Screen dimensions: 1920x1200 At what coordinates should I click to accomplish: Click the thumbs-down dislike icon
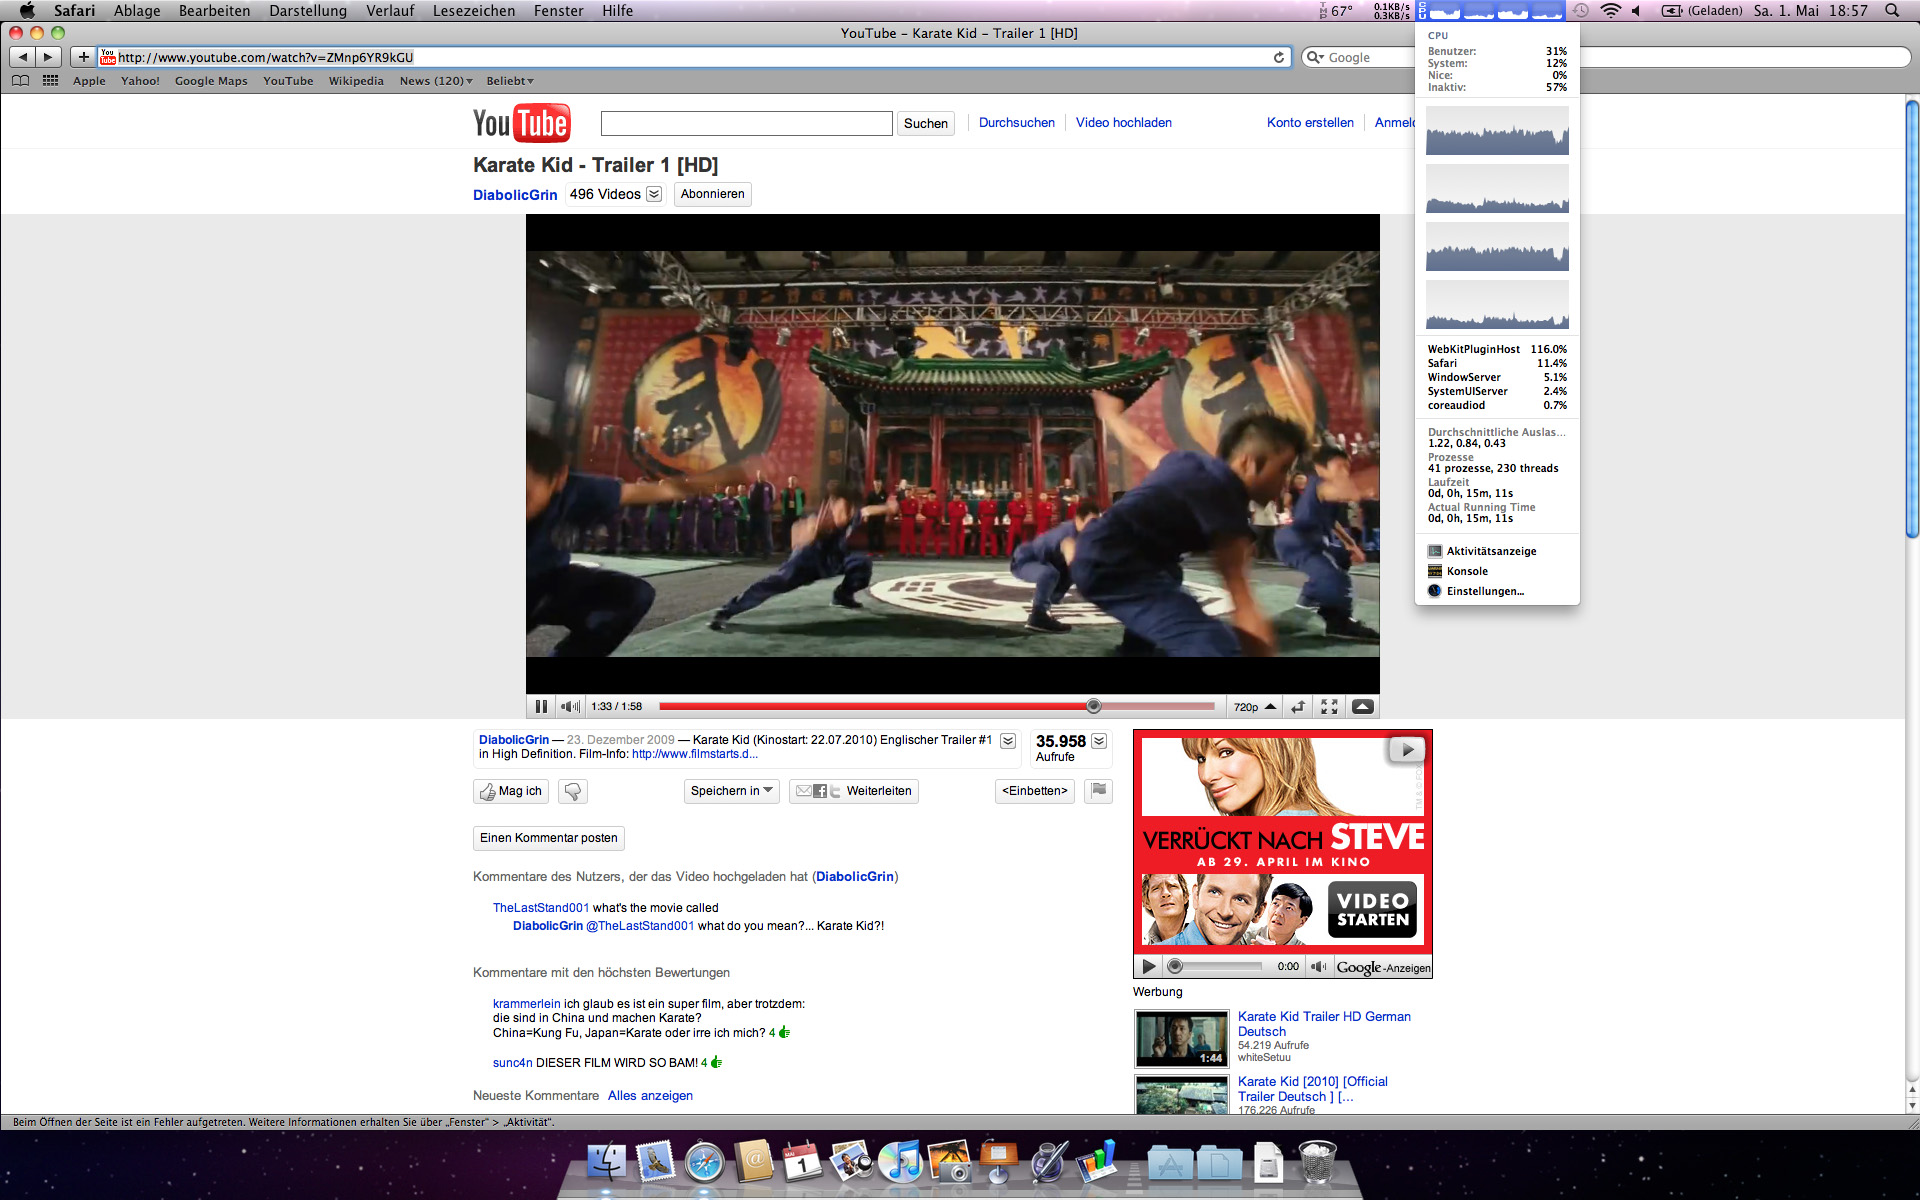tap(573, 791)
